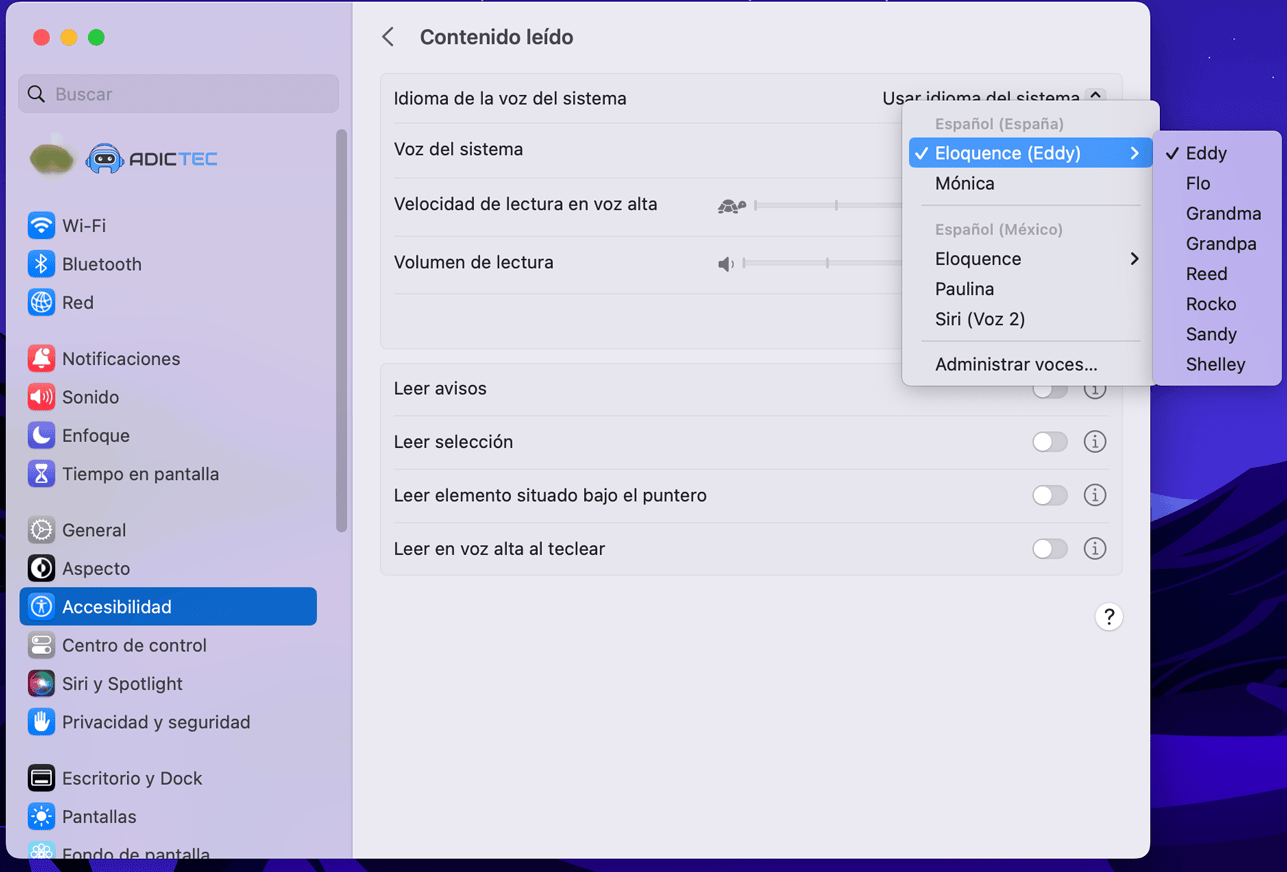The image size is (1287, 872).
Task: Enable Leer en voz alta al teclear
Action: pyautogui.click(x=1050, y=548)
